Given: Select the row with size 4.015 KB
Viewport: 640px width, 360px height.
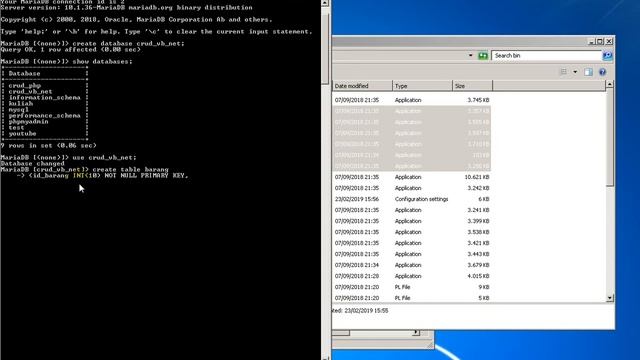Looking at the screenshot, I should pos(412,276).
